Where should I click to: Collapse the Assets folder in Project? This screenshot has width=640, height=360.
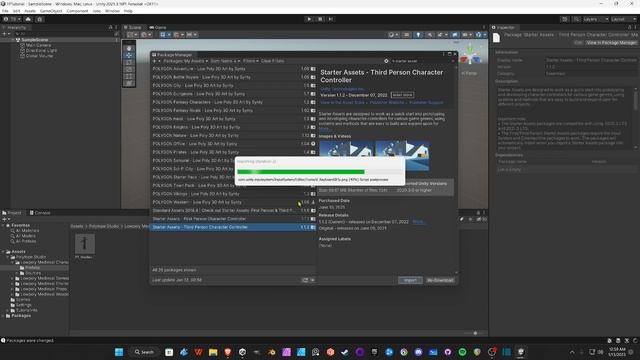point(3,252)
